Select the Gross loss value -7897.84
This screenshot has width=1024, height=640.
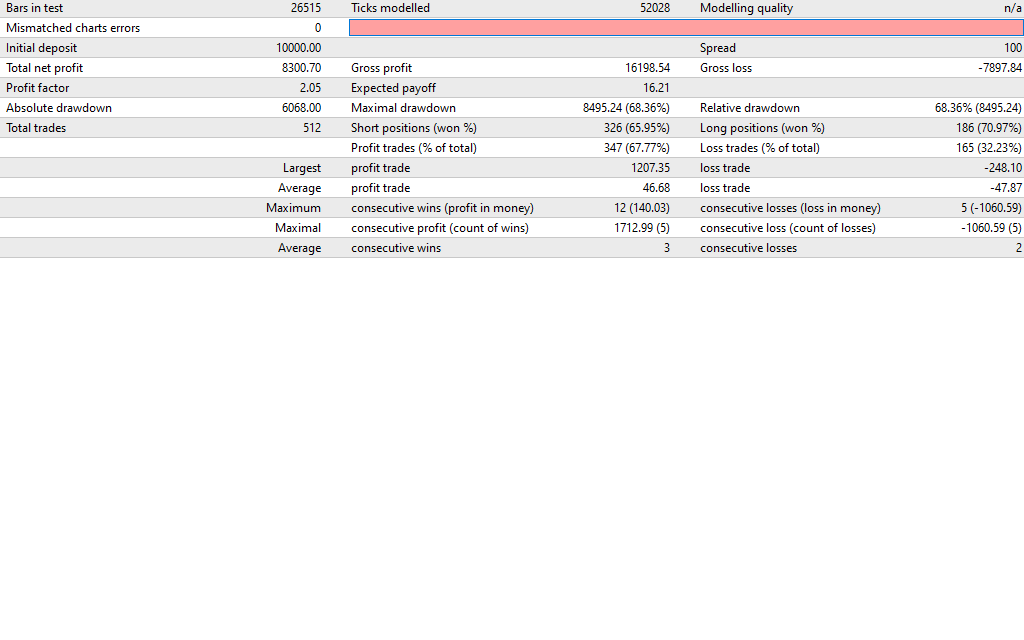coord(999,68)
